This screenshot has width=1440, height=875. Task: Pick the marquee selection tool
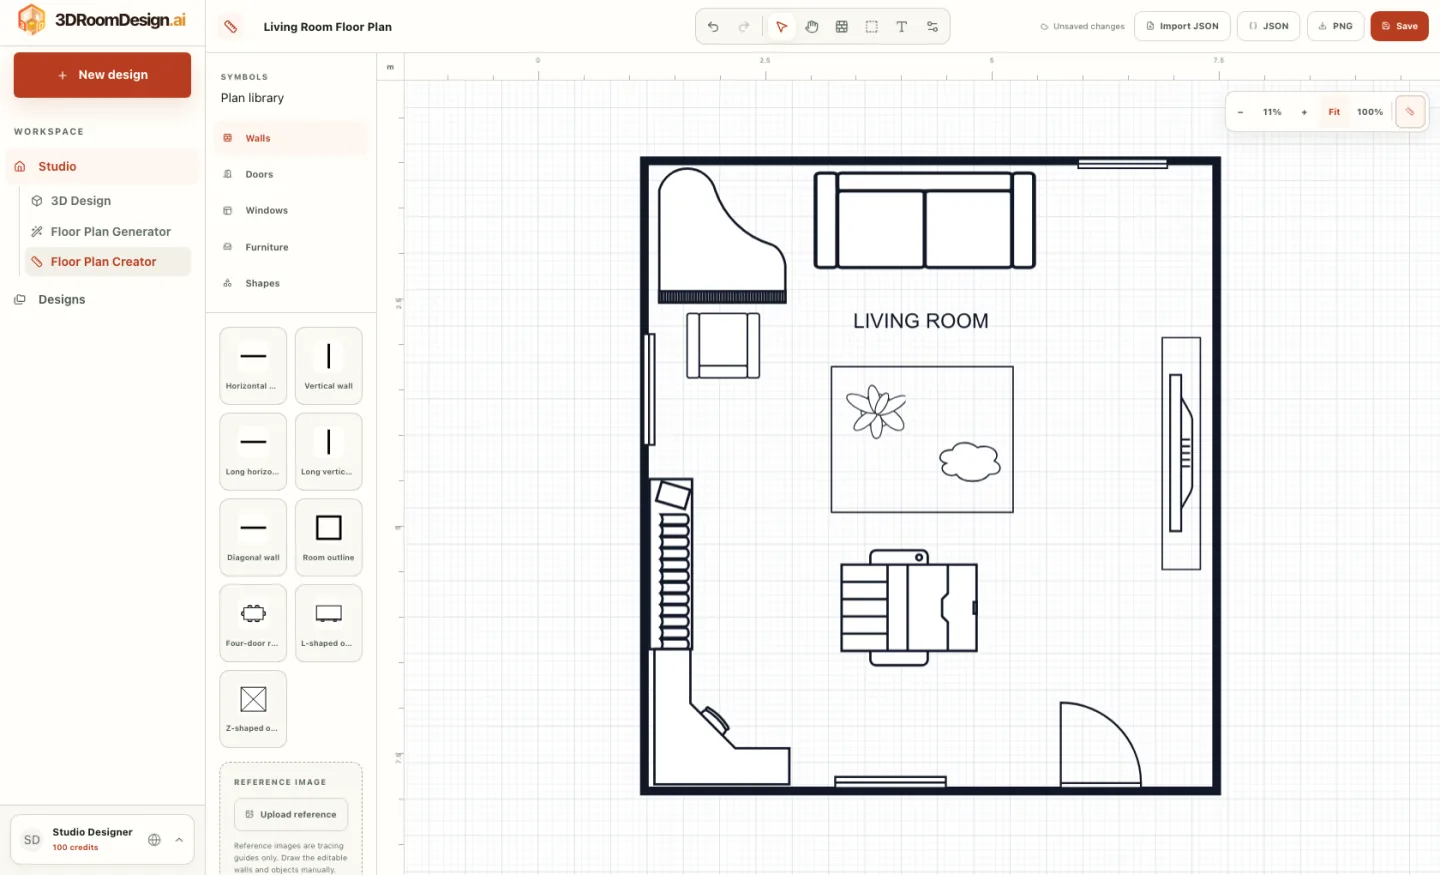[872, 27]
